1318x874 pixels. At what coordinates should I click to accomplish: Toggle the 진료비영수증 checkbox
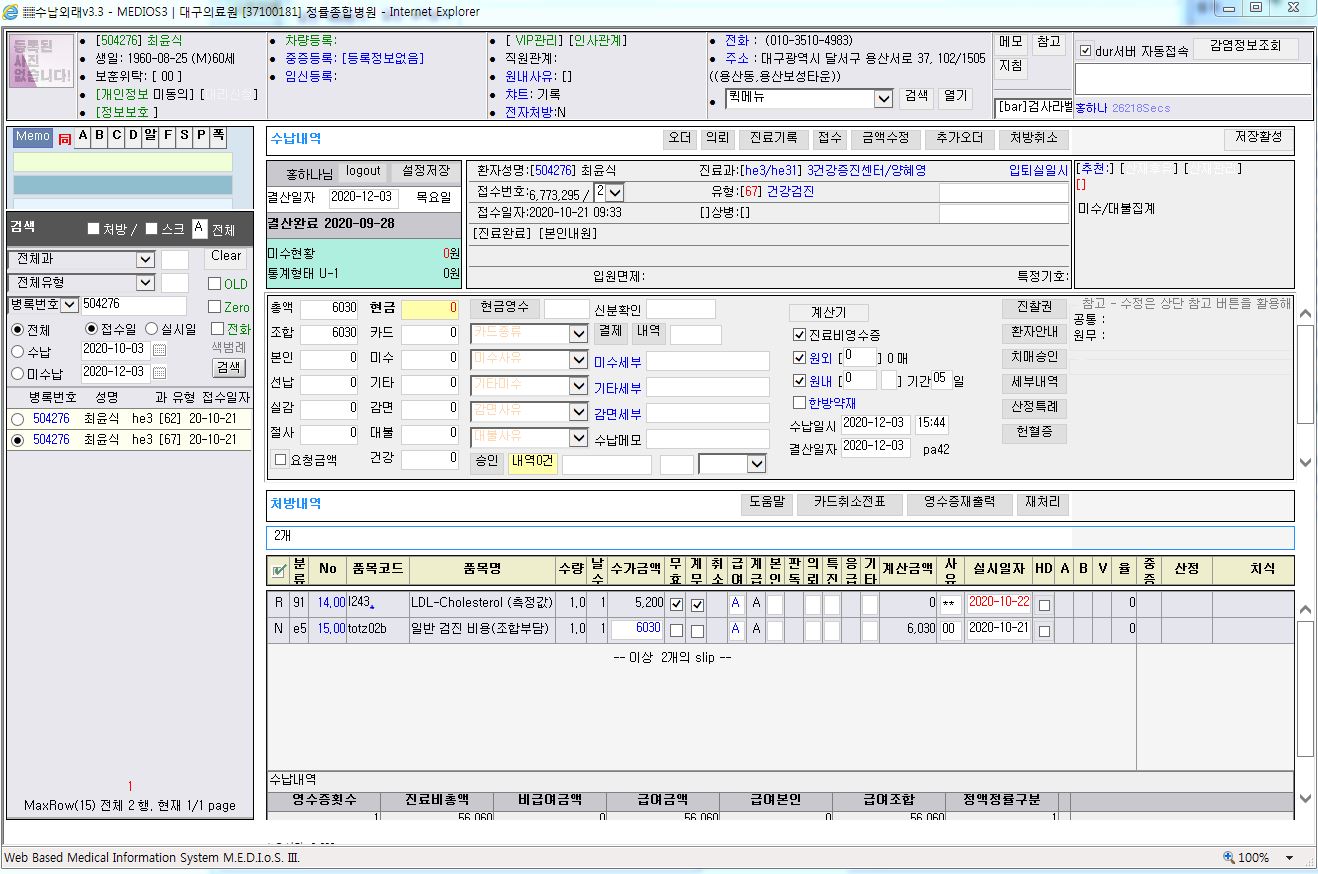tap(799, 335)
